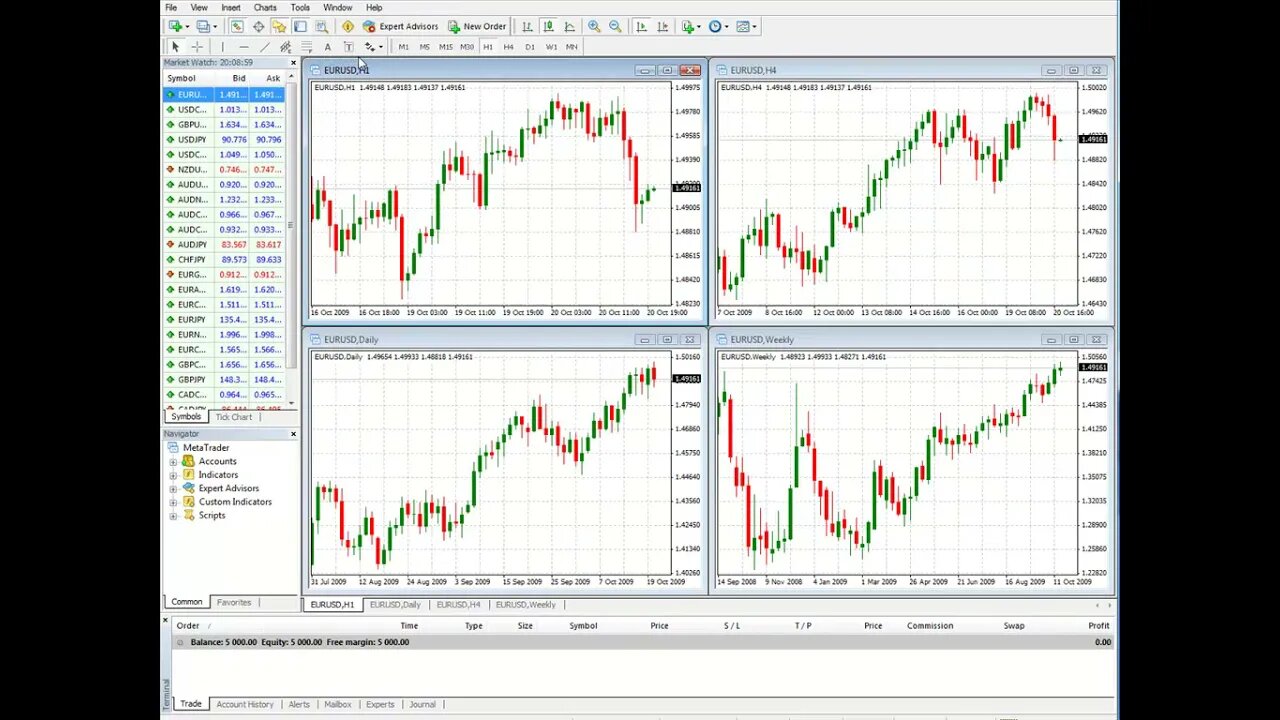Switch chart to line chart type
The width and height of the screenshot is (1280, 720).
click(x=569, y=26)
